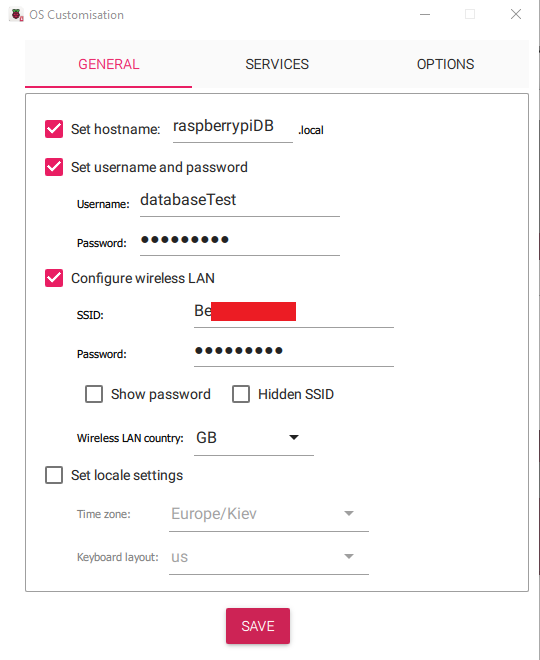The height and width of the screenshot is (660, 540).
Task: Open the Keyboard layout dropdown
Action: 269,557
